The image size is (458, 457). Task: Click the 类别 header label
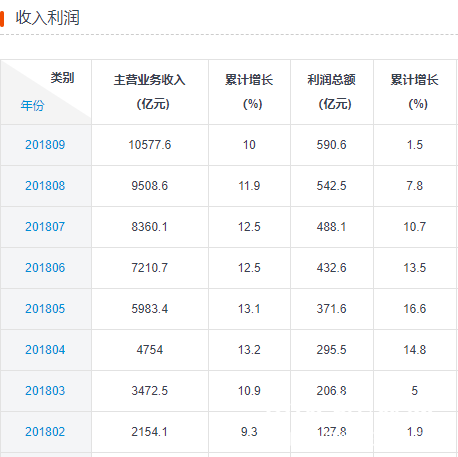[62, 78]
